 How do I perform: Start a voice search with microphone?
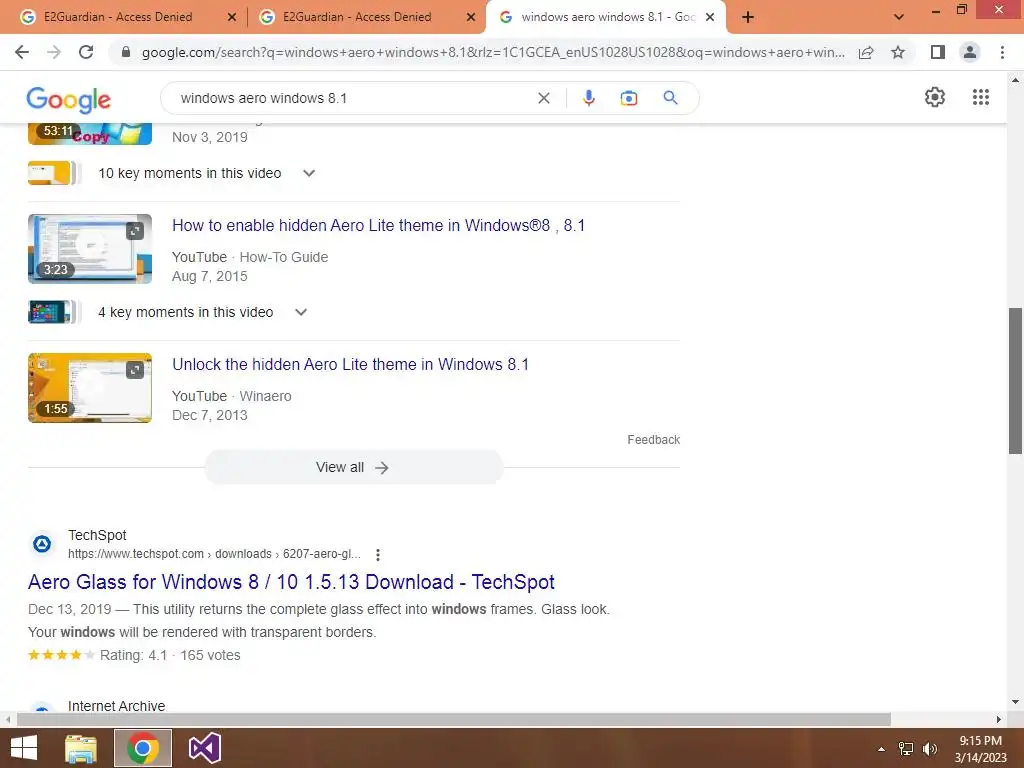point(588,98)
